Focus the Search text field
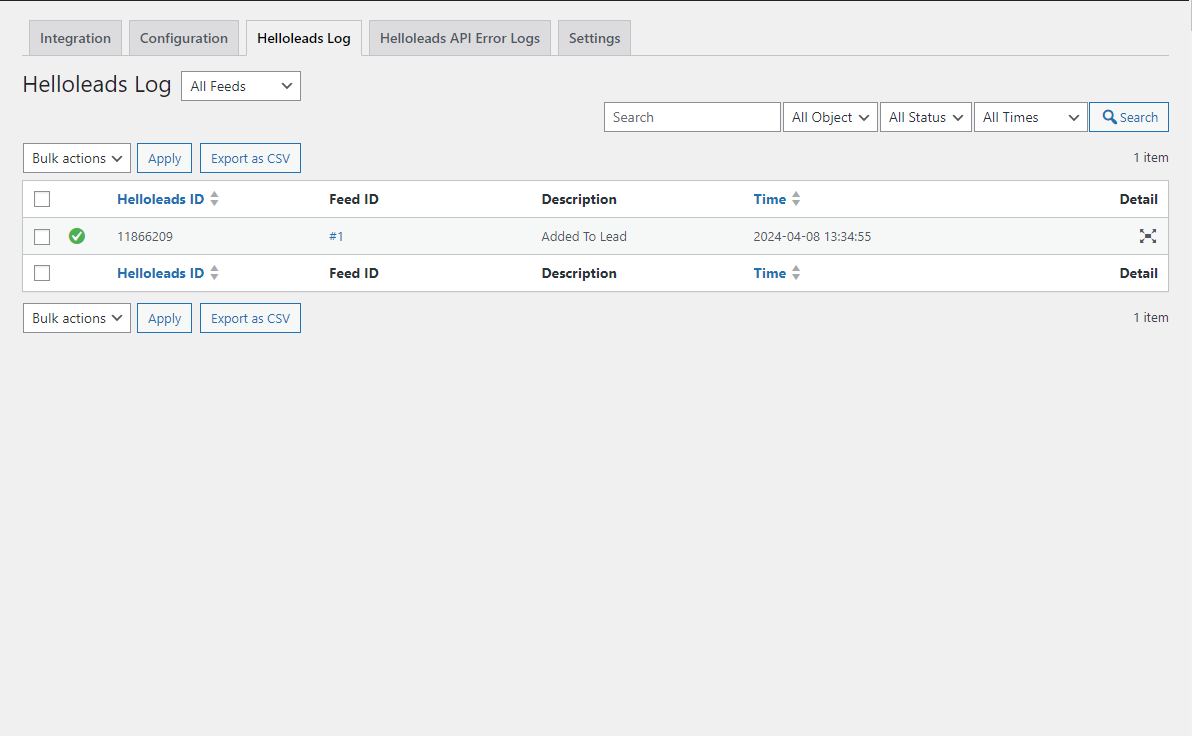Viewport: 1192px width, 736px height. pyautogui.click(x=692, y=117)
